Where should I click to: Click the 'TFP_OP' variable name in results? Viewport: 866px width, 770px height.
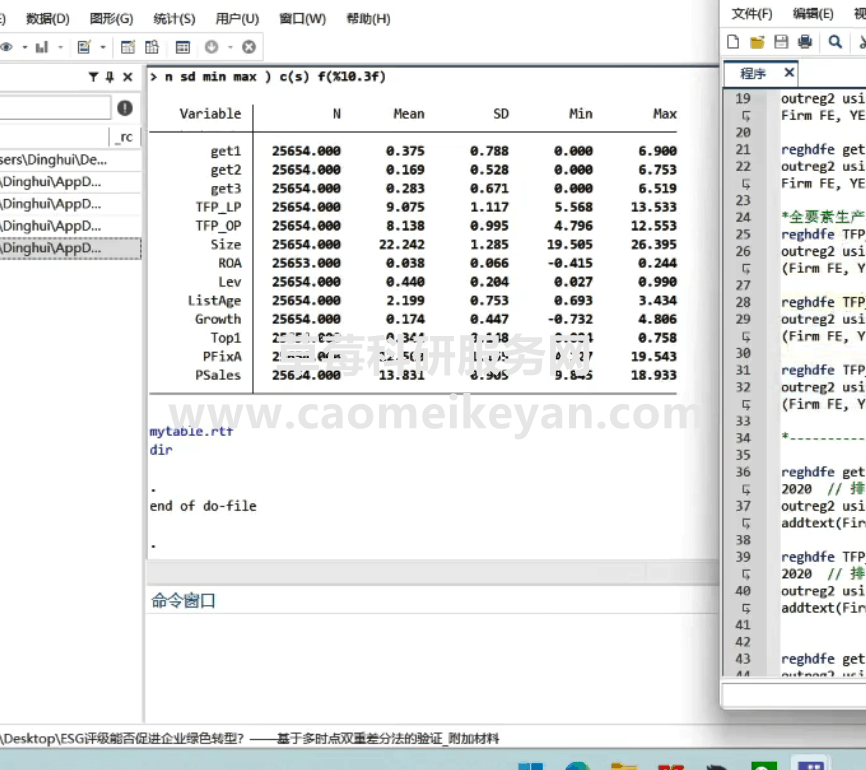(218, 226)
